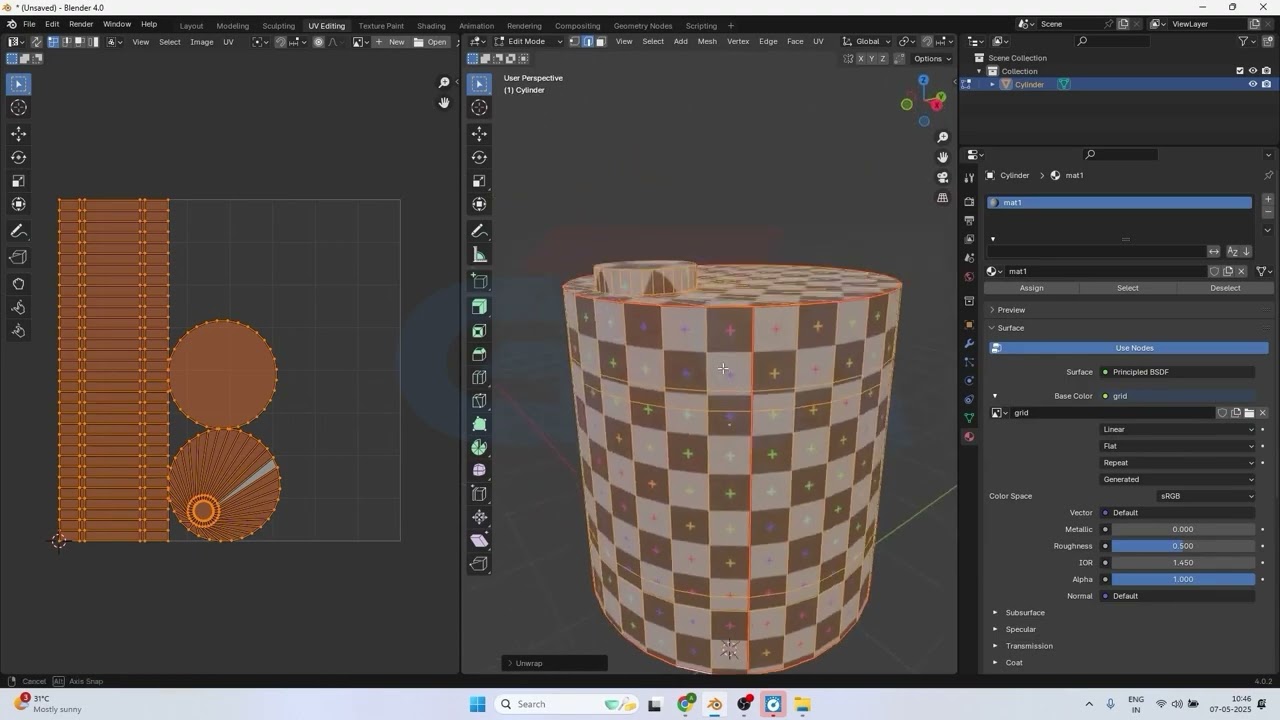Switch to Modeling workspace tab
Image resolution: width=1280 pixels, height=720 pixels.
[x=233, y=26]
